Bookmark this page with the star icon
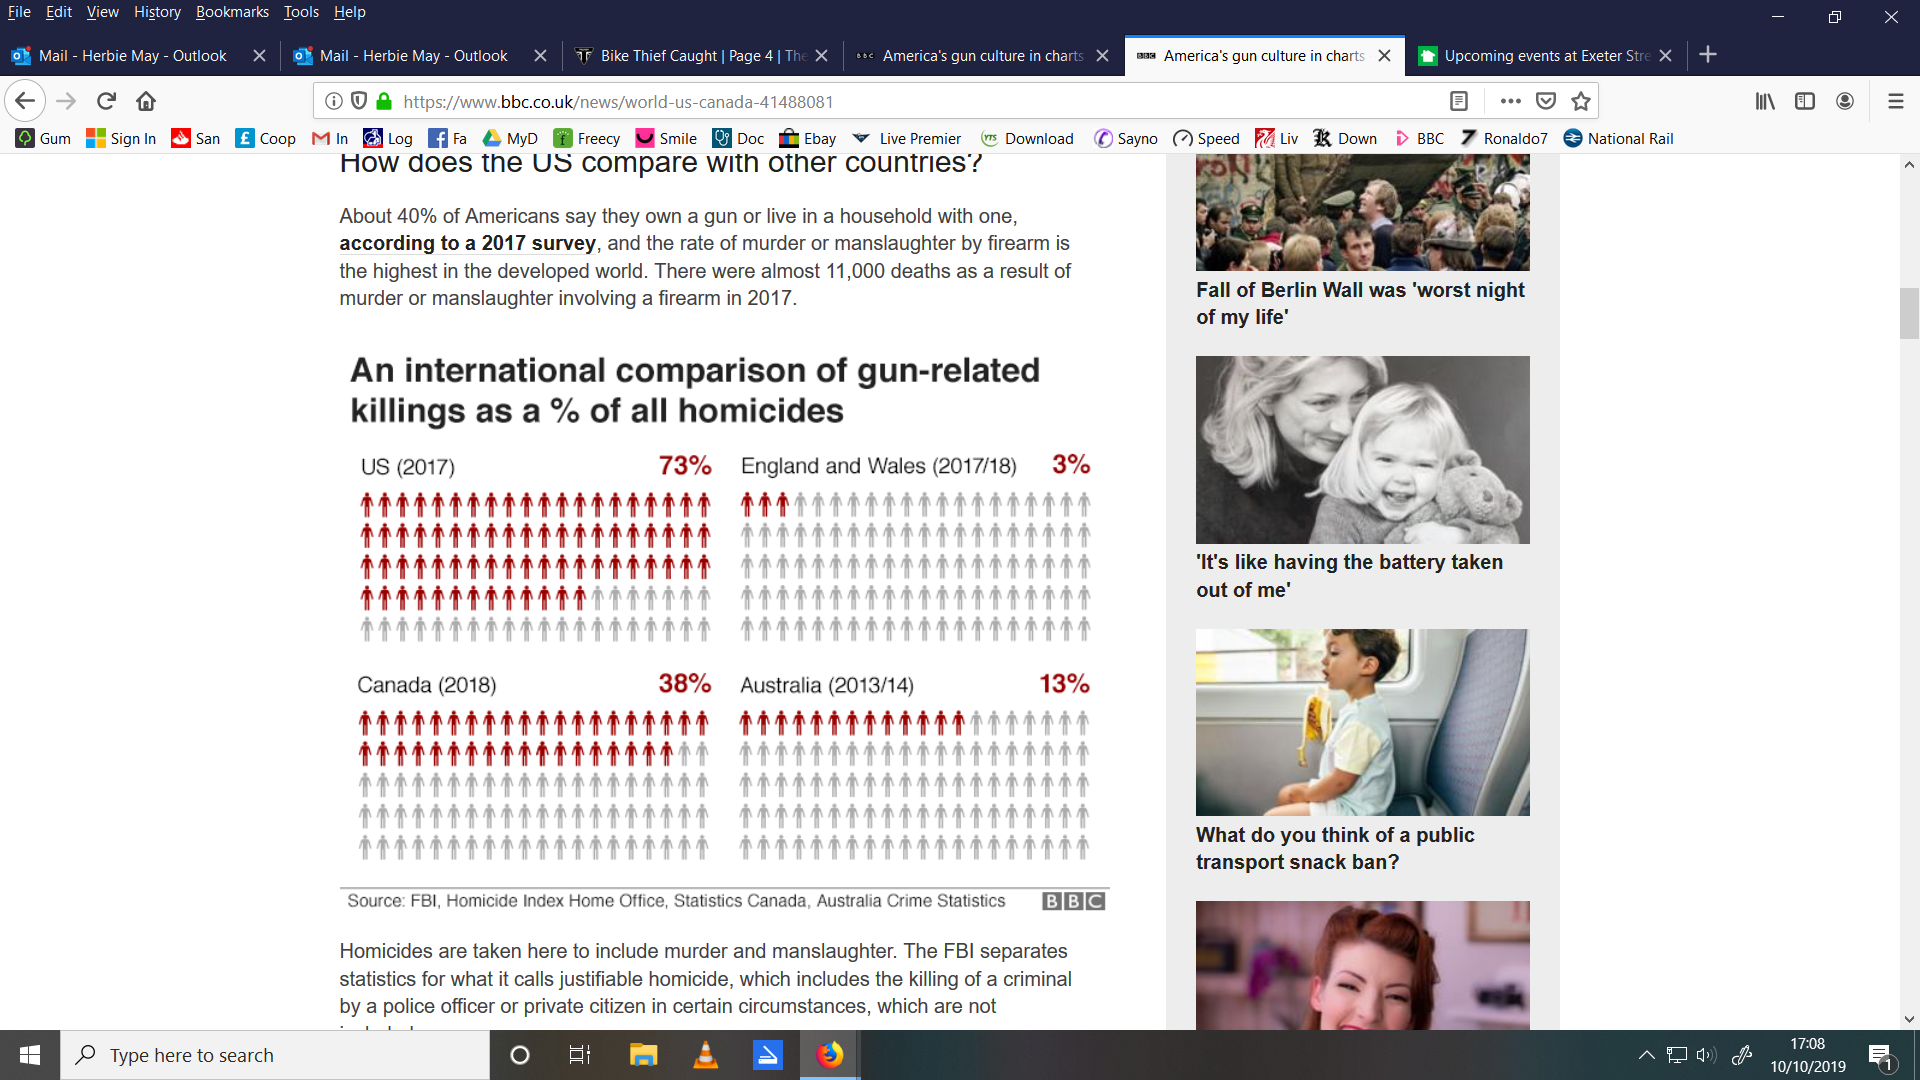 tap(1580, 101)
